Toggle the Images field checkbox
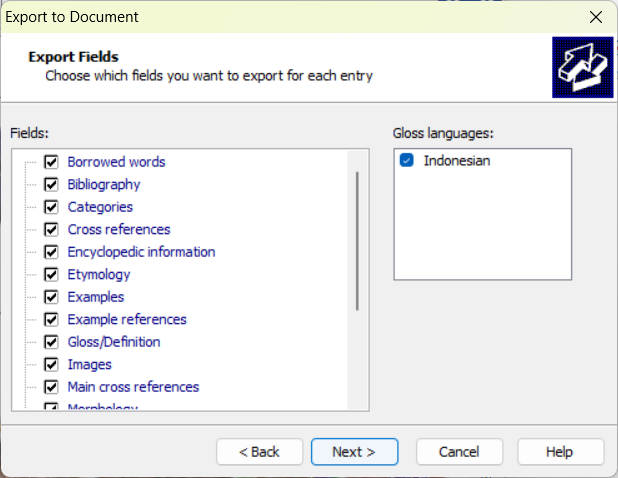Viewport: 618px width, 478px height. (x=52, y=364)
